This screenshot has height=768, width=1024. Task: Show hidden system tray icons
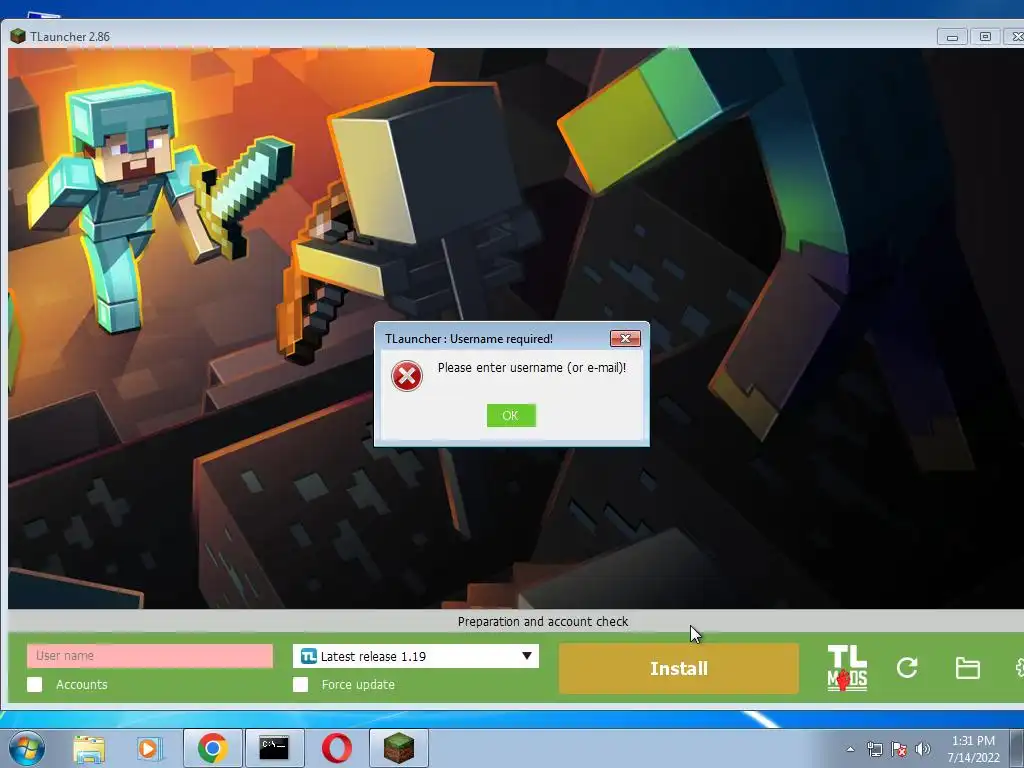click(x=850, y=749)
